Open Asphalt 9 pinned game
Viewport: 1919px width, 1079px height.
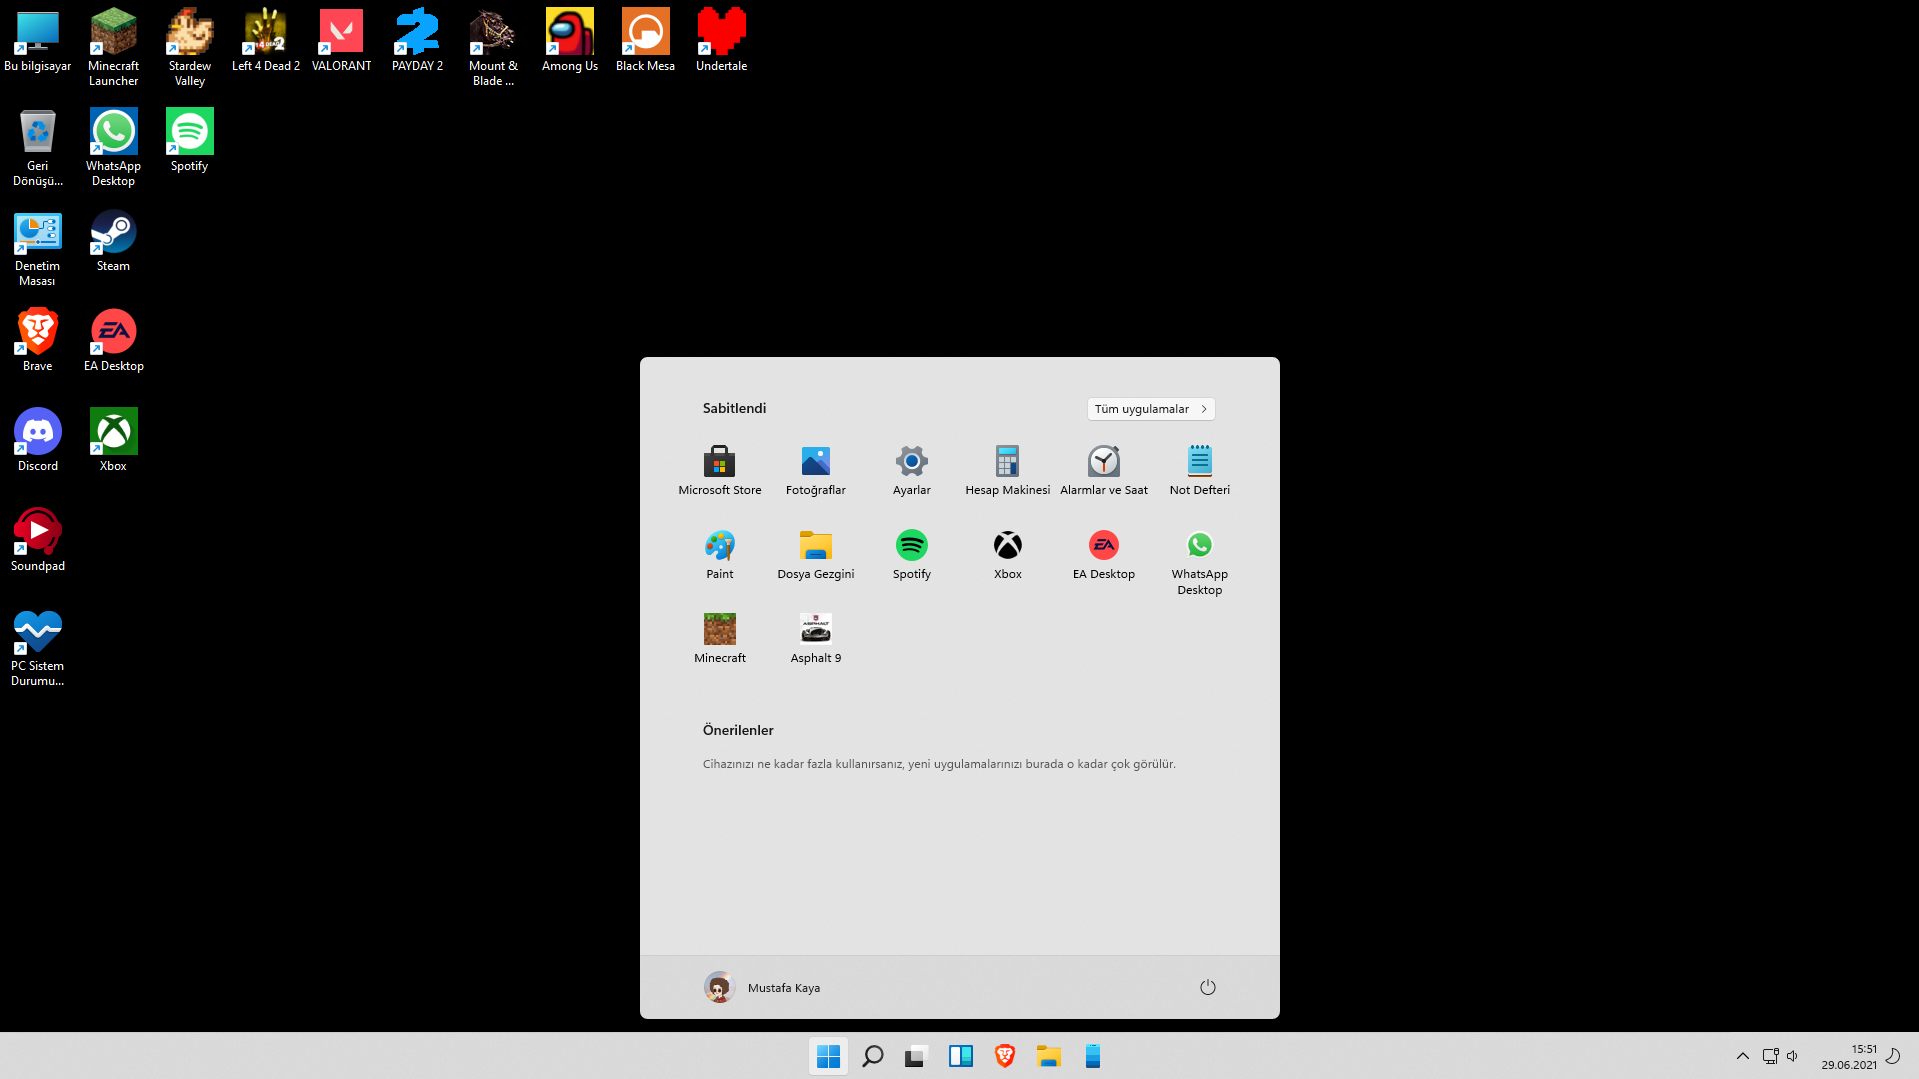816,638
